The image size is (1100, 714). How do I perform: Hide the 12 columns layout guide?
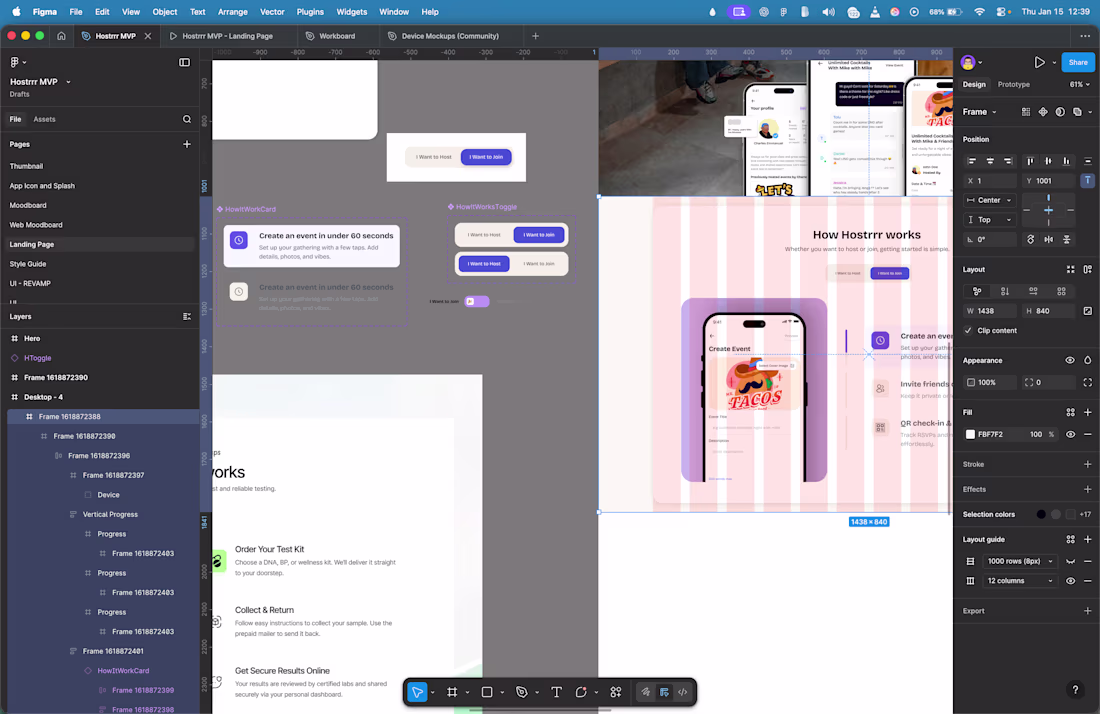coord(1070,581)
